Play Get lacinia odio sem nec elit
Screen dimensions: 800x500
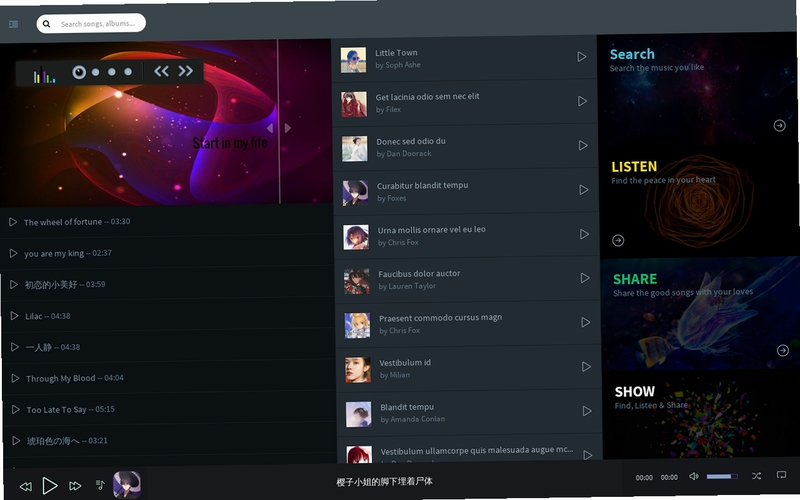click(x=582, y=101)
